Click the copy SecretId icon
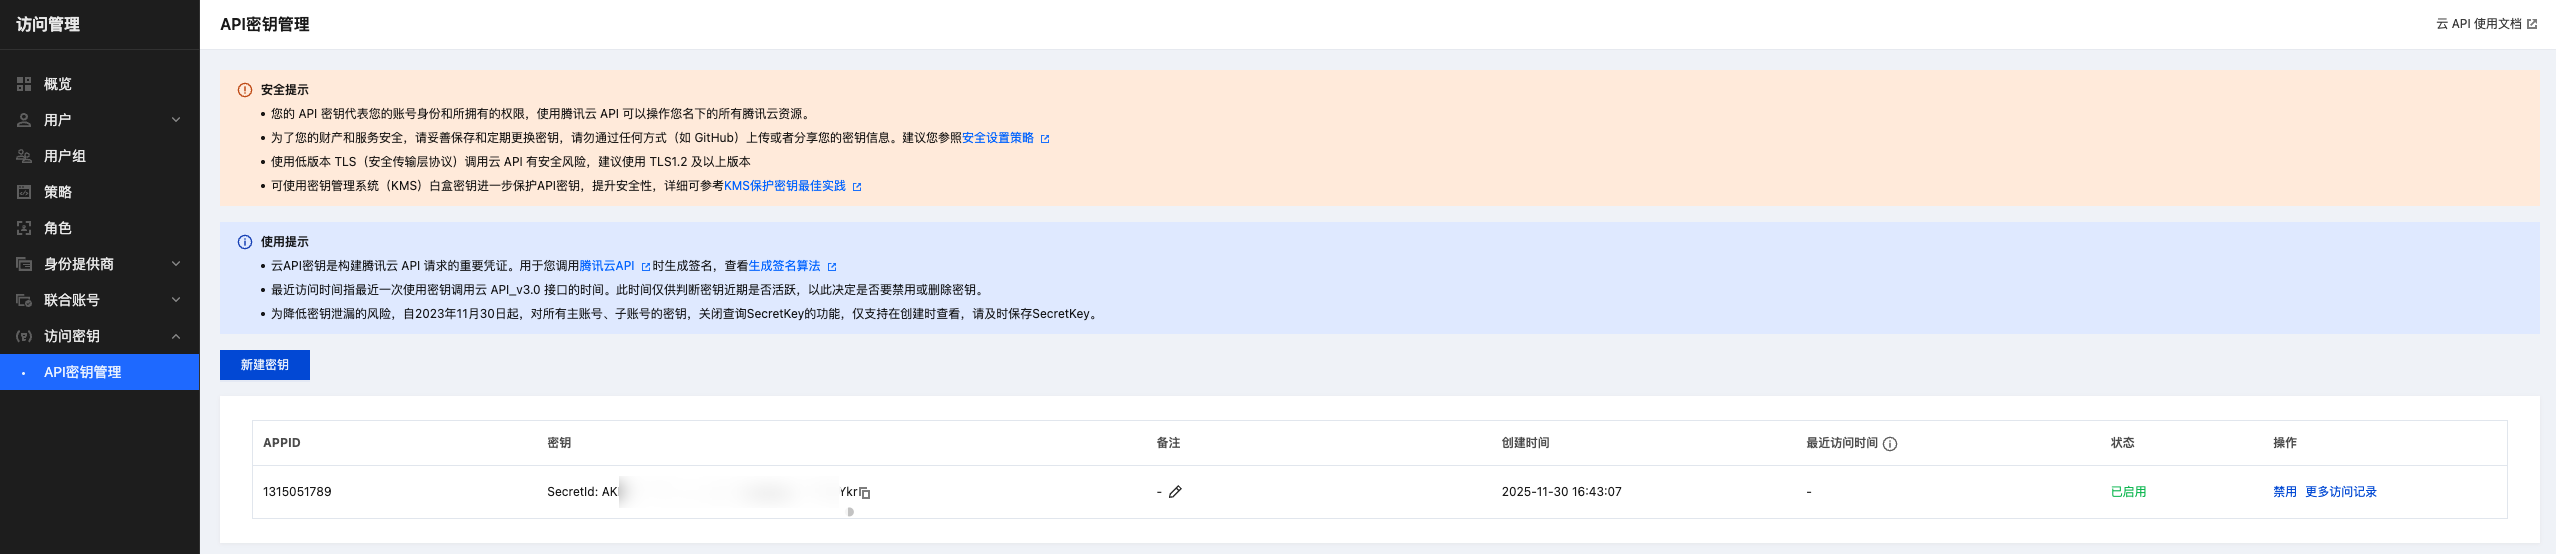The image size is (2556, 554). (865, 493)
